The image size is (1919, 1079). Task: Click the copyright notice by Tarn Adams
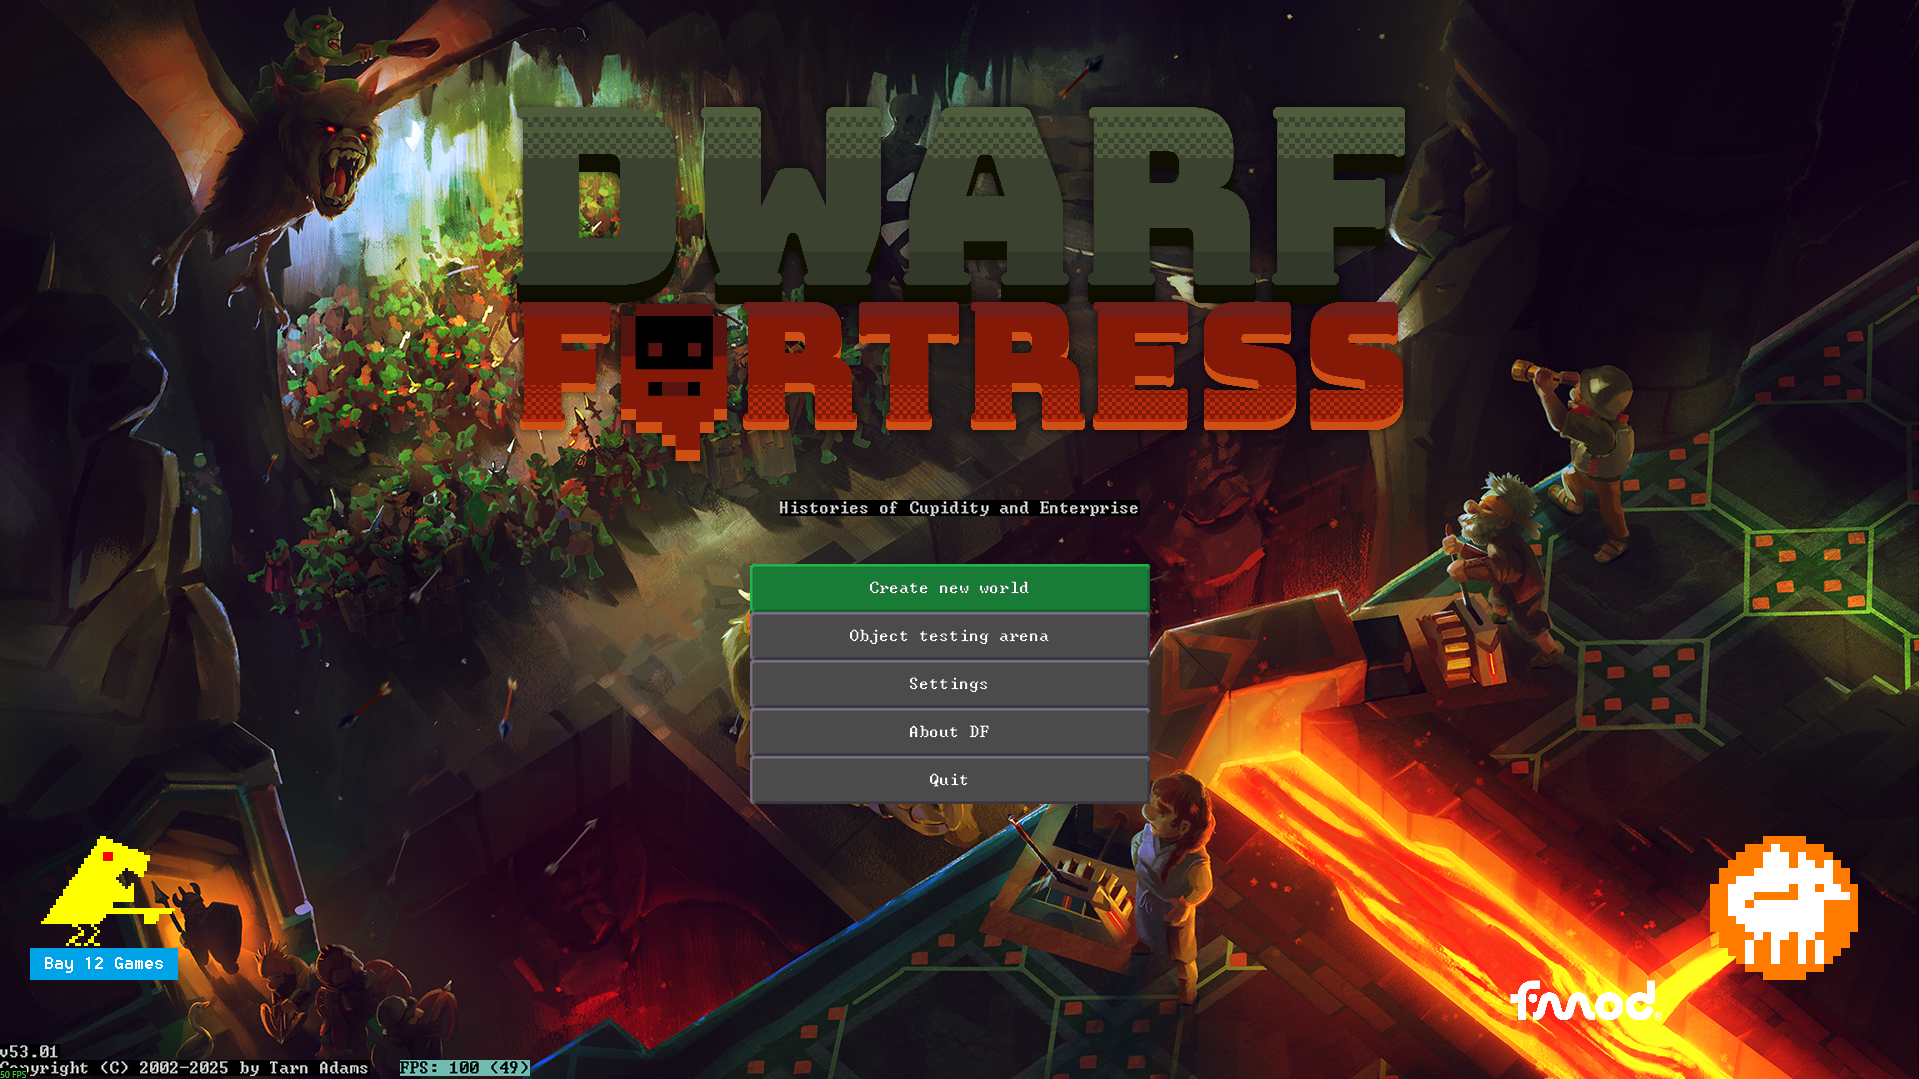point(185,1068)
